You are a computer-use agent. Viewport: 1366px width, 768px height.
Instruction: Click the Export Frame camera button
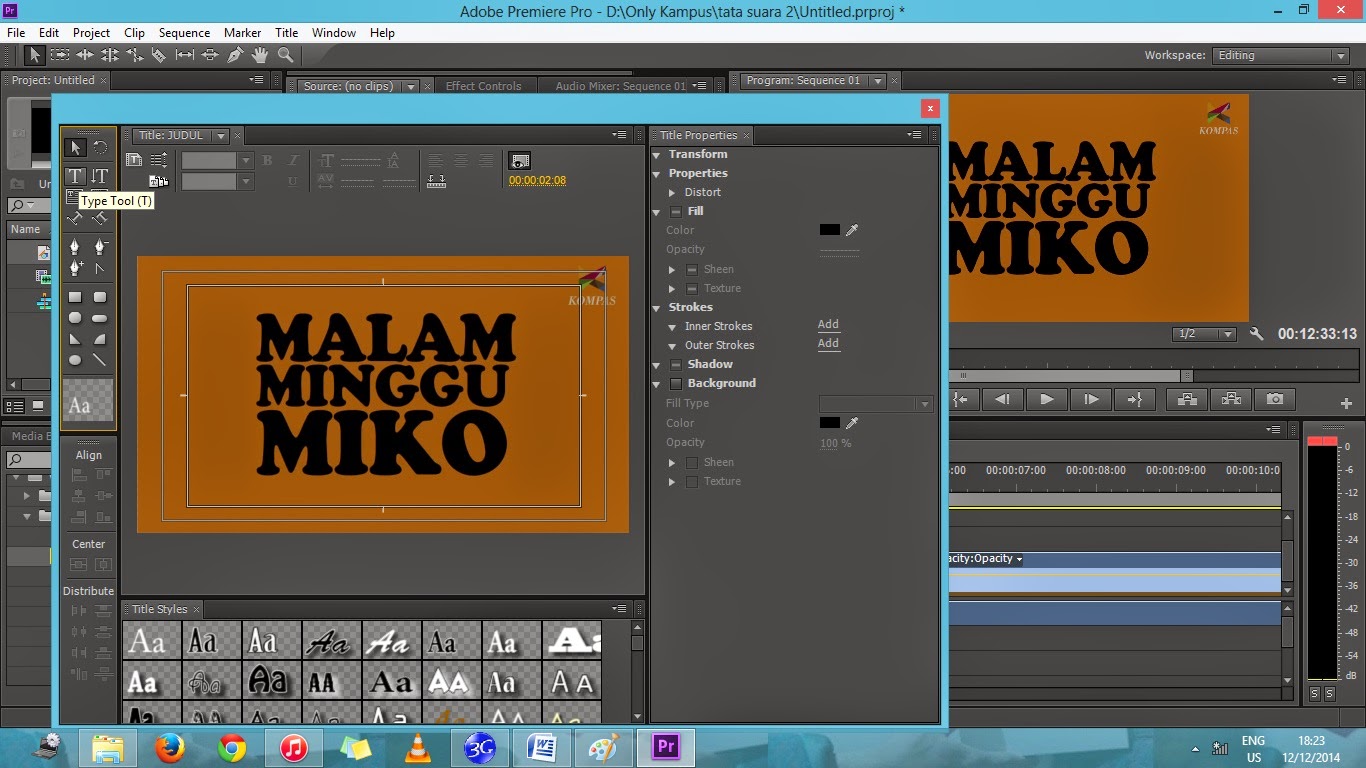[x=1274, y=399]
